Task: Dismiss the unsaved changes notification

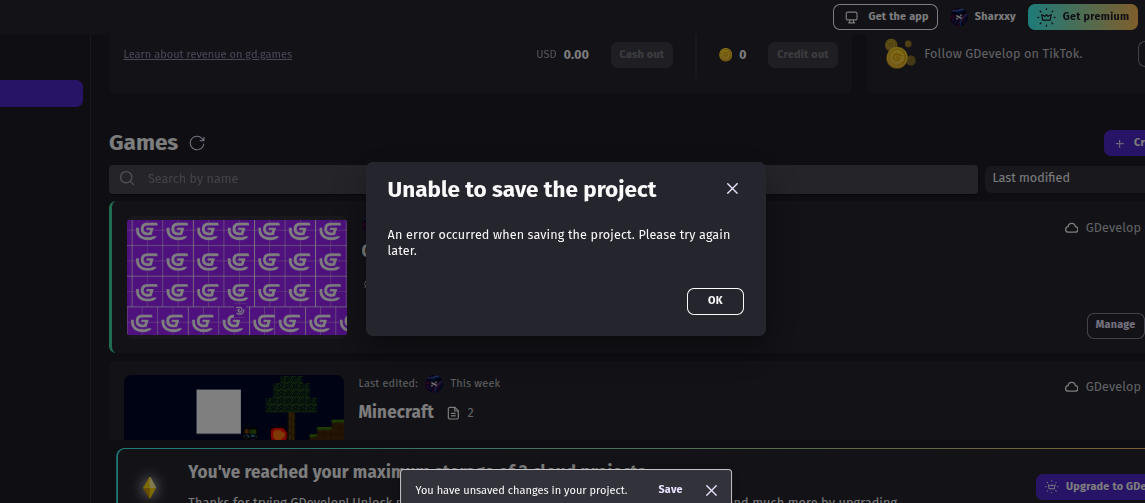Action: [x=711, y=490]
